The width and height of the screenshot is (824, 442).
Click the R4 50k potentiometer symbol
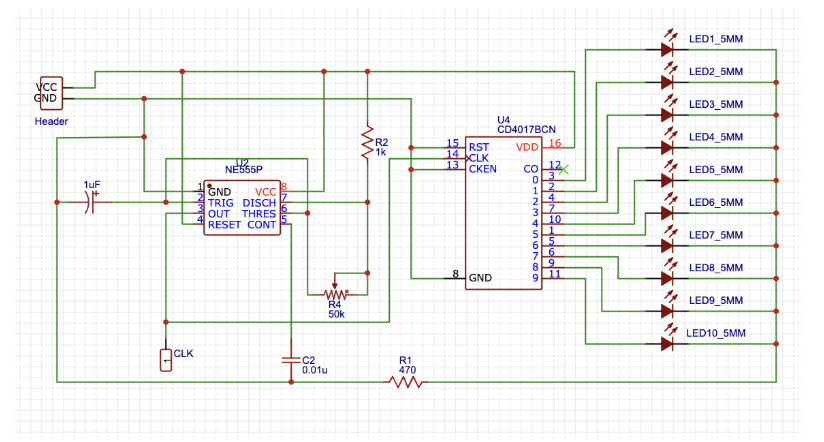tap(336, 293)
